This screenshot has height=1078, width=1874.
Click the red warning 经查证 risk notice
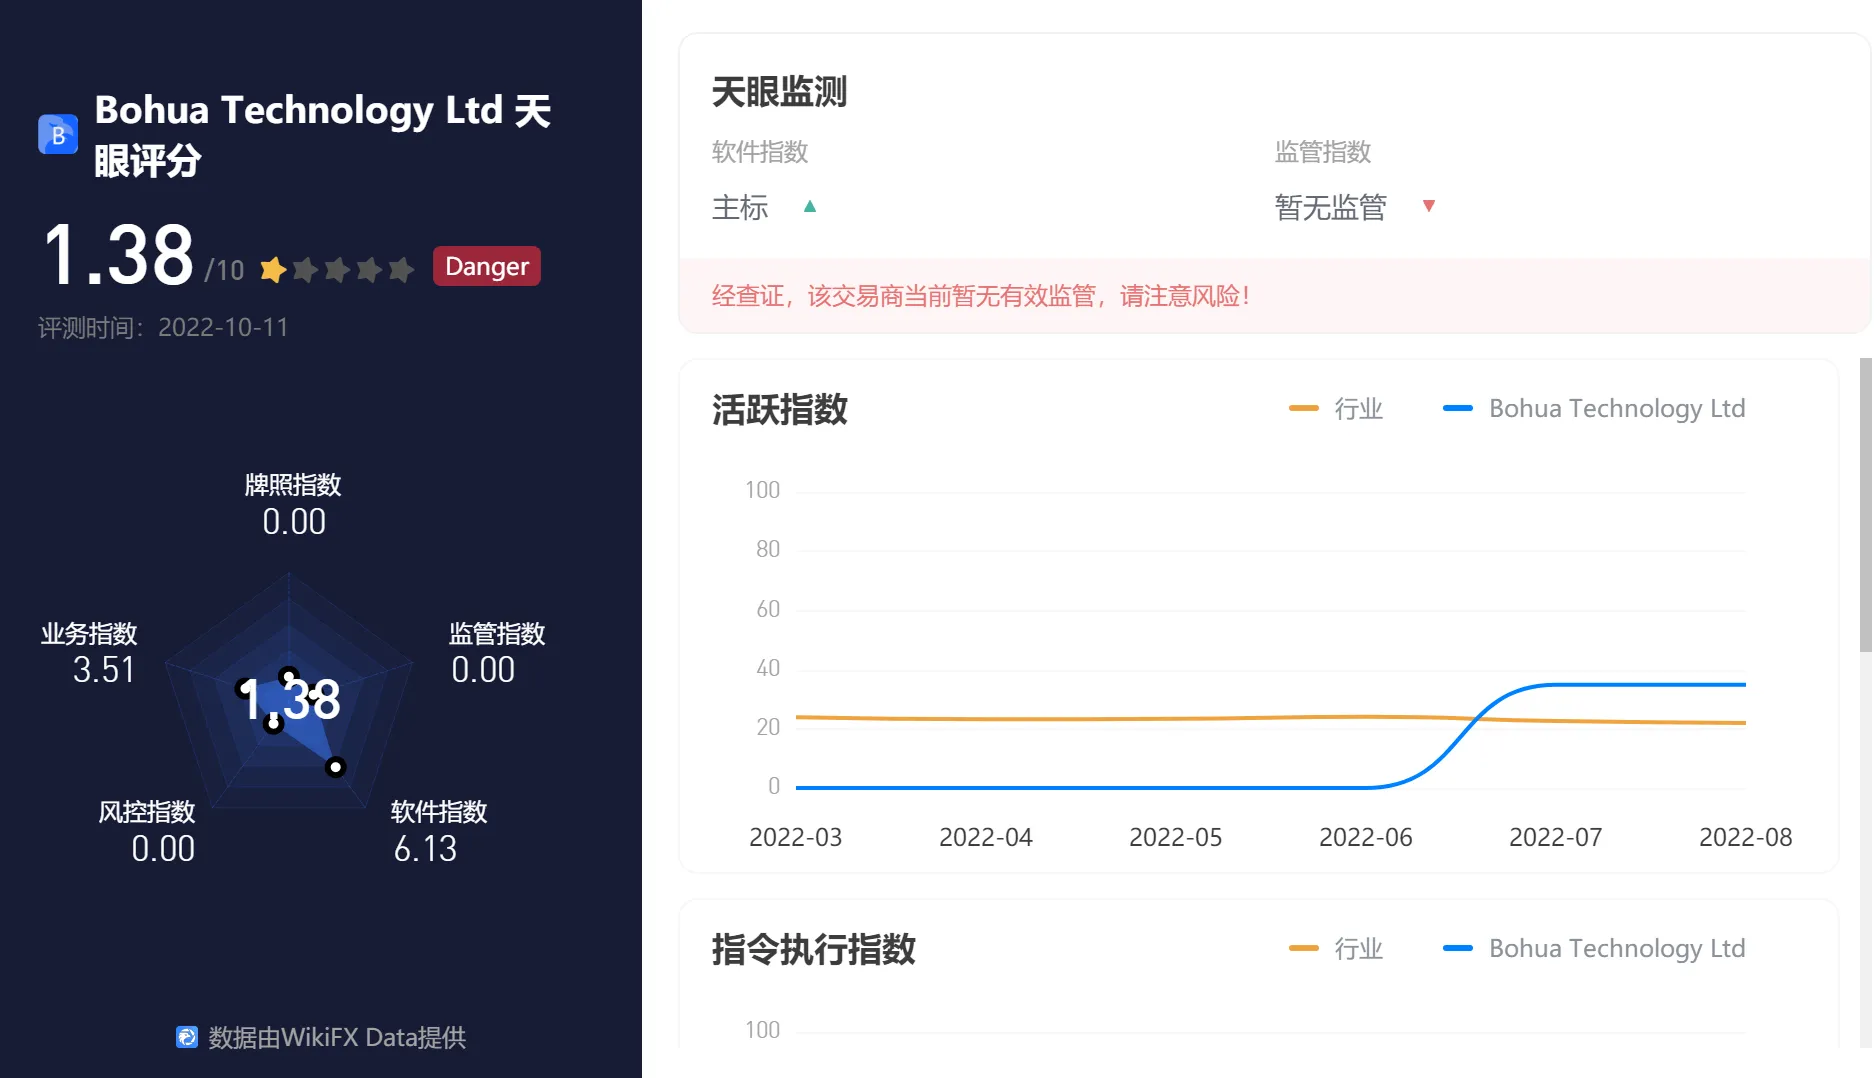981,296
